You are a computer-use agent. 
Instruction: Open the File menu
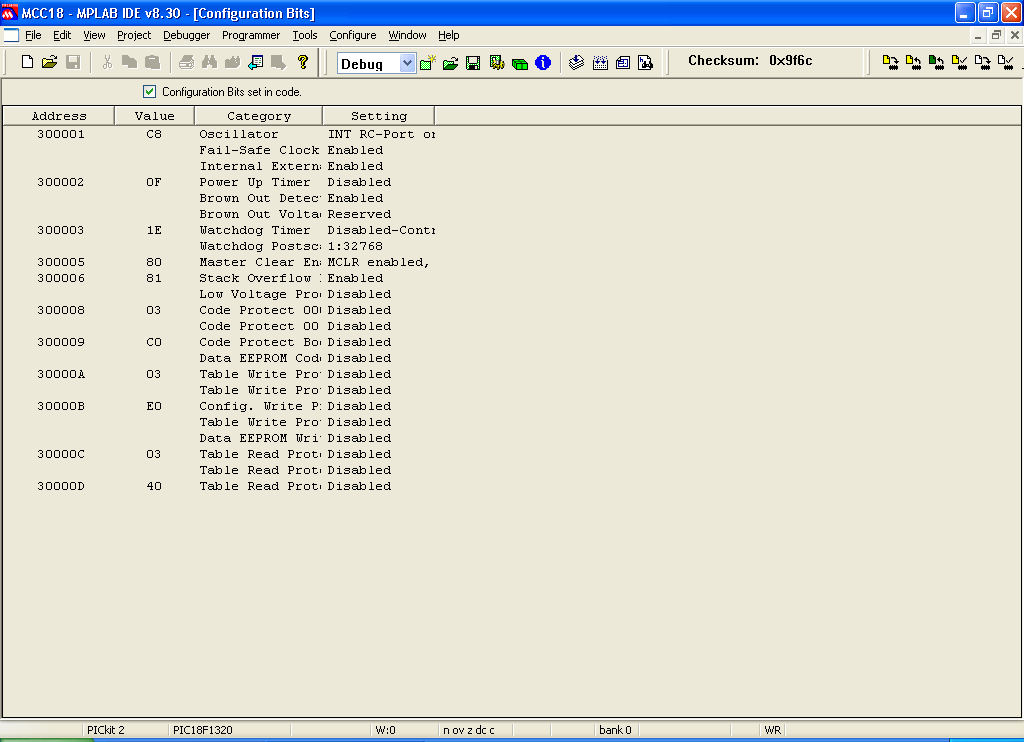click(x=33, y=35)
